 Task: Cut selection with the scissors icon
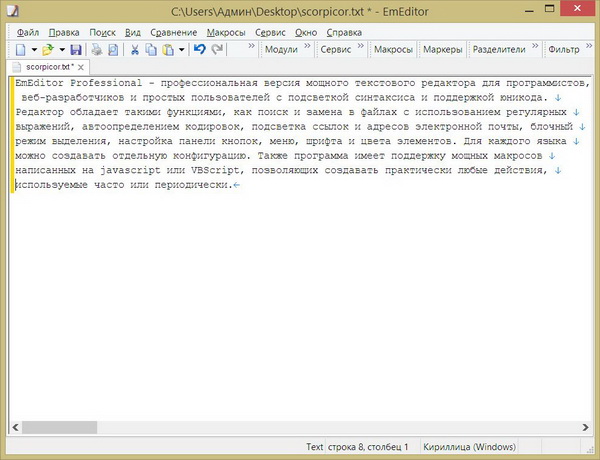click(x=135, y=49)
